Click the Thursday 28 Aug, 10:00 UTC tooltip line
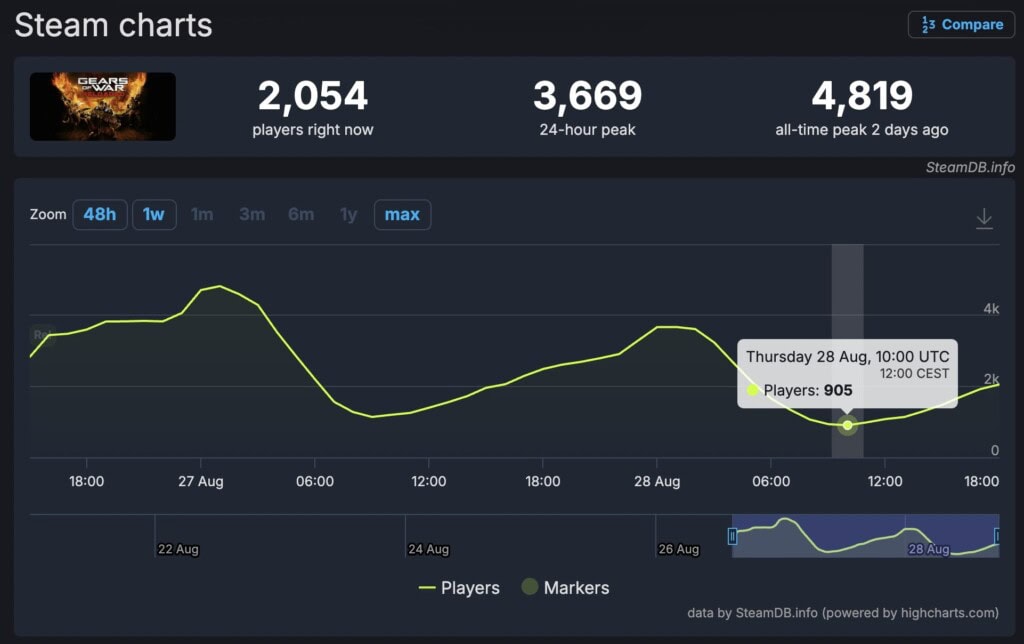Image resolution: width=1024 pixels, height=644 pixels. [x=848, y=357]
